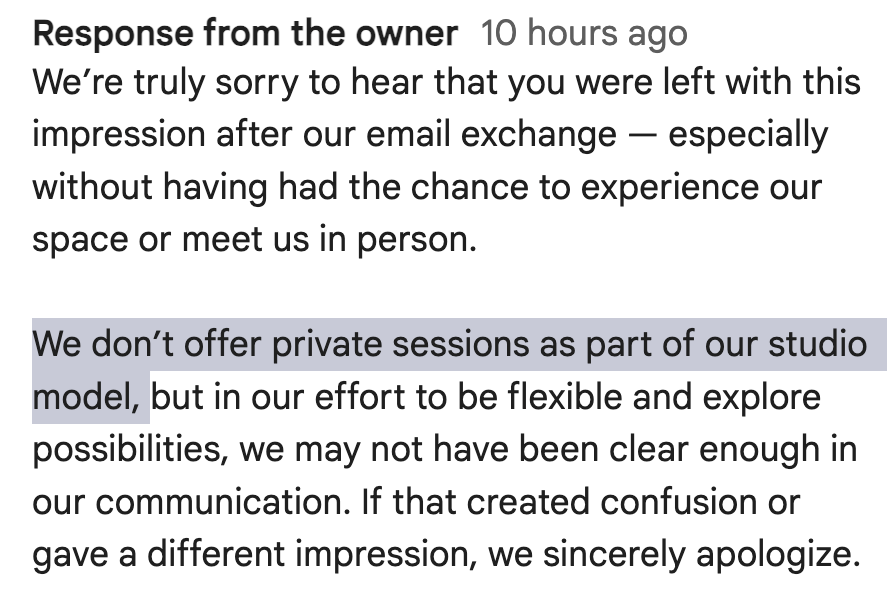The height and width of the screenshot is (606, 888).
Task: Click the word "possibilities,"
Action: point(130,449)
